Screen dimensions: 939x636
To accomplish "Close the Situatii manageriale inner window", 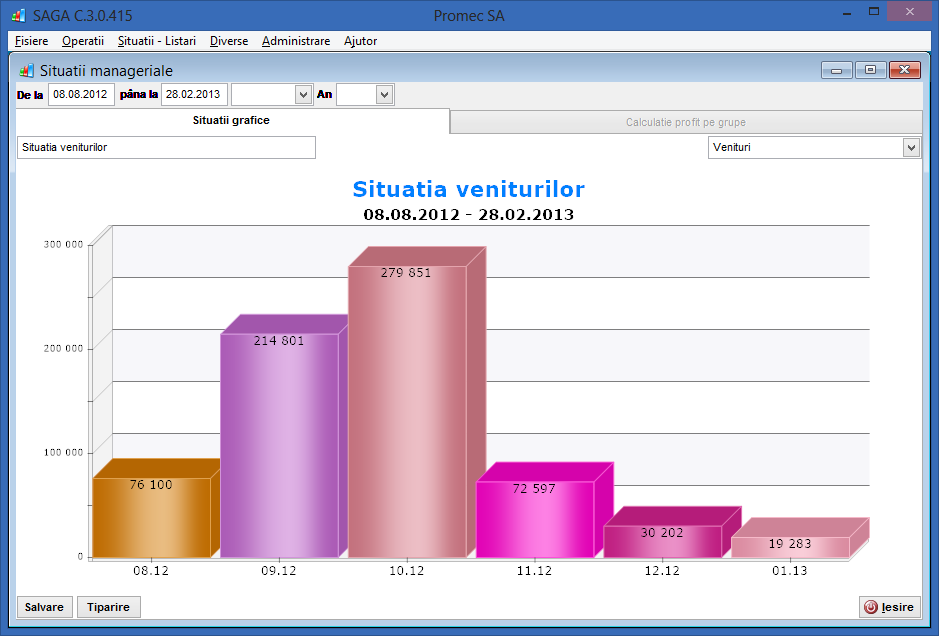I will [904, 70].
